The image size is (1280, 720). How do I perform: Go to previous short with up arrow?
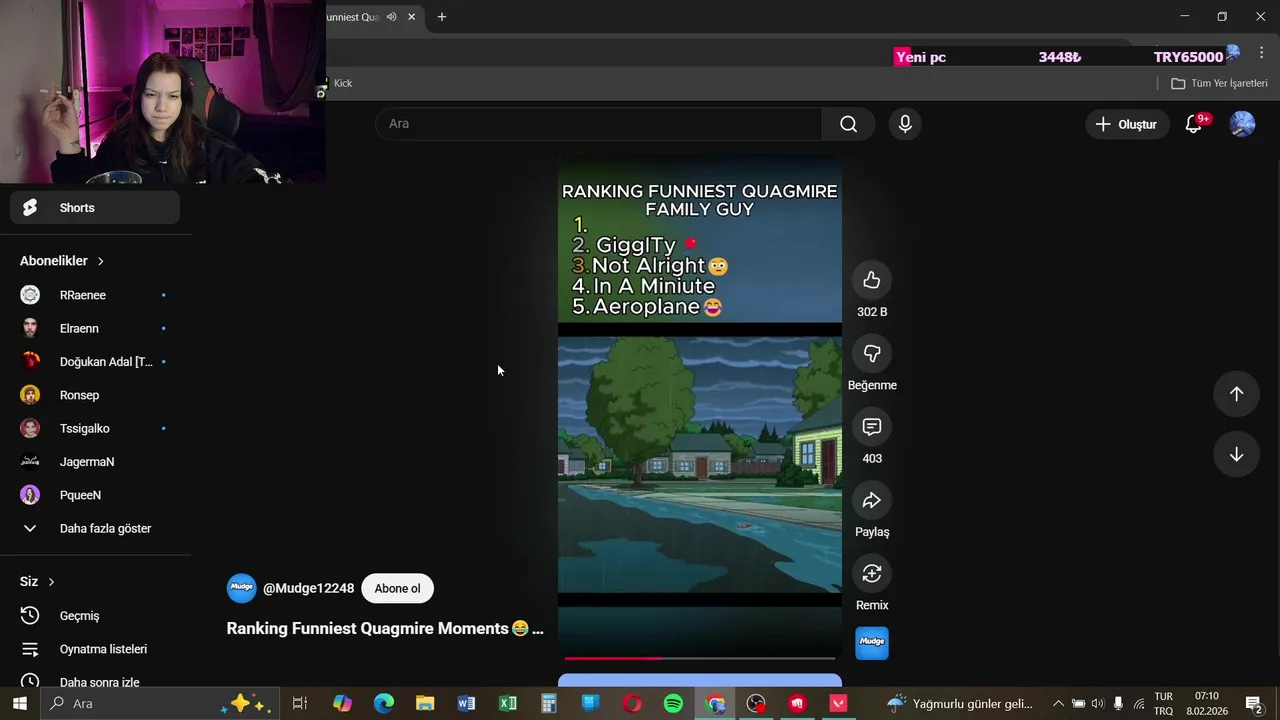[1236, 394]
